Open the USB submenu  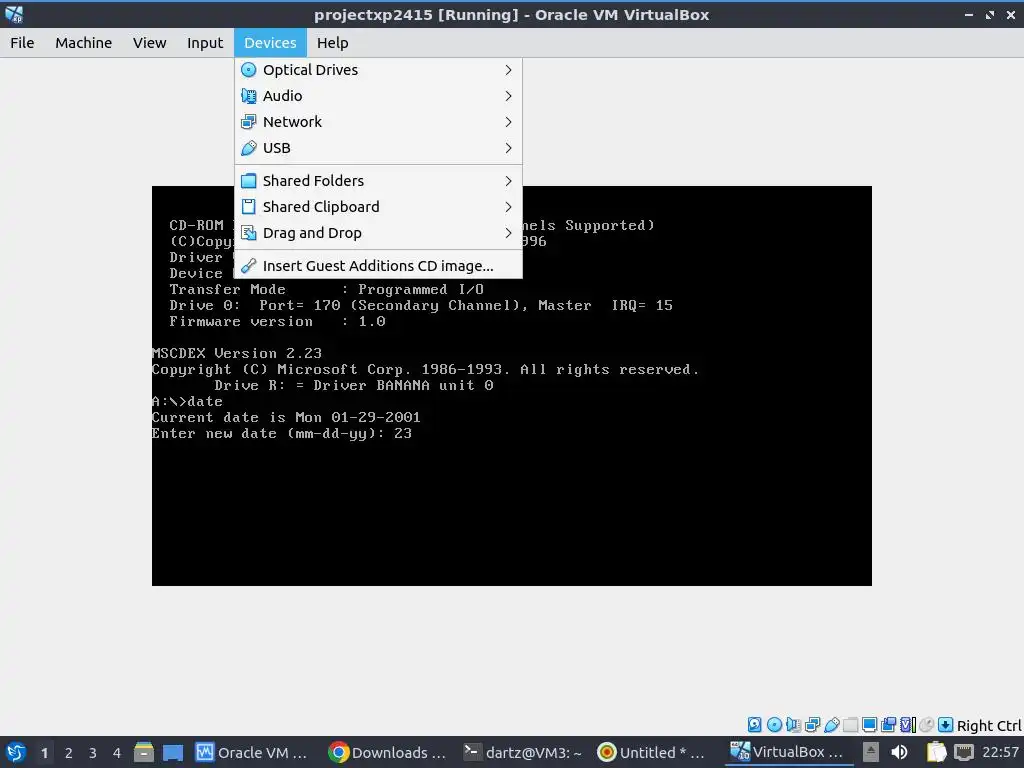pyautogui.click(x=378, y=148)
